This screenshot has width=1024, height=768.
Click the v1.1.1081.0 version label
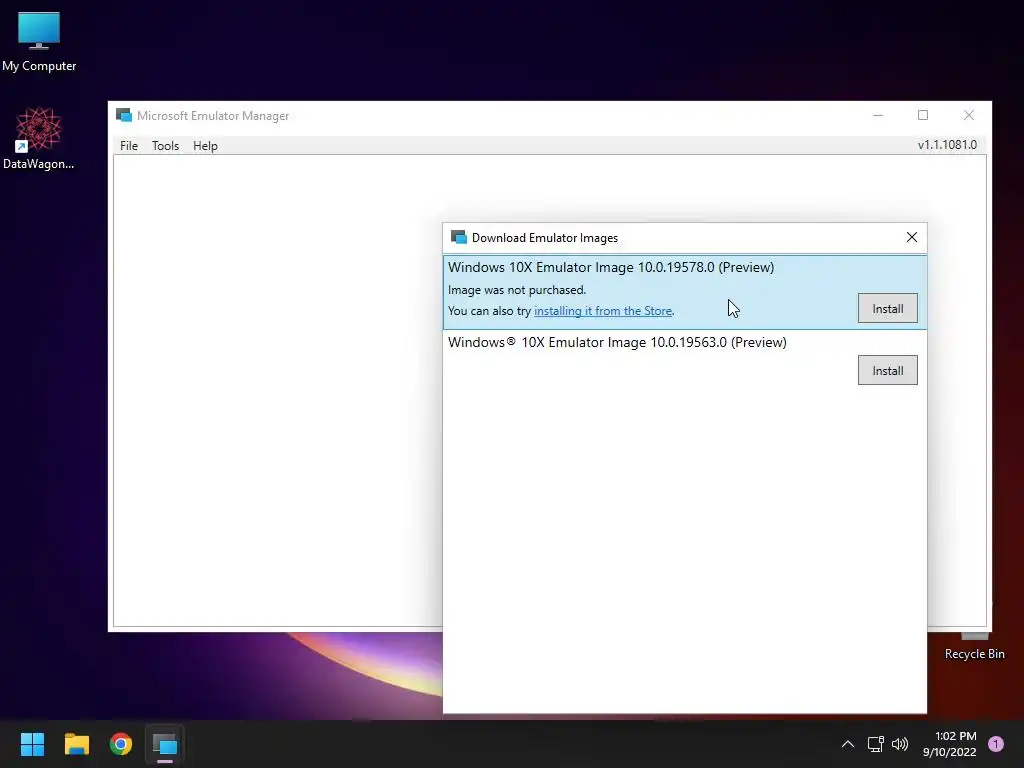pos(947,145)
